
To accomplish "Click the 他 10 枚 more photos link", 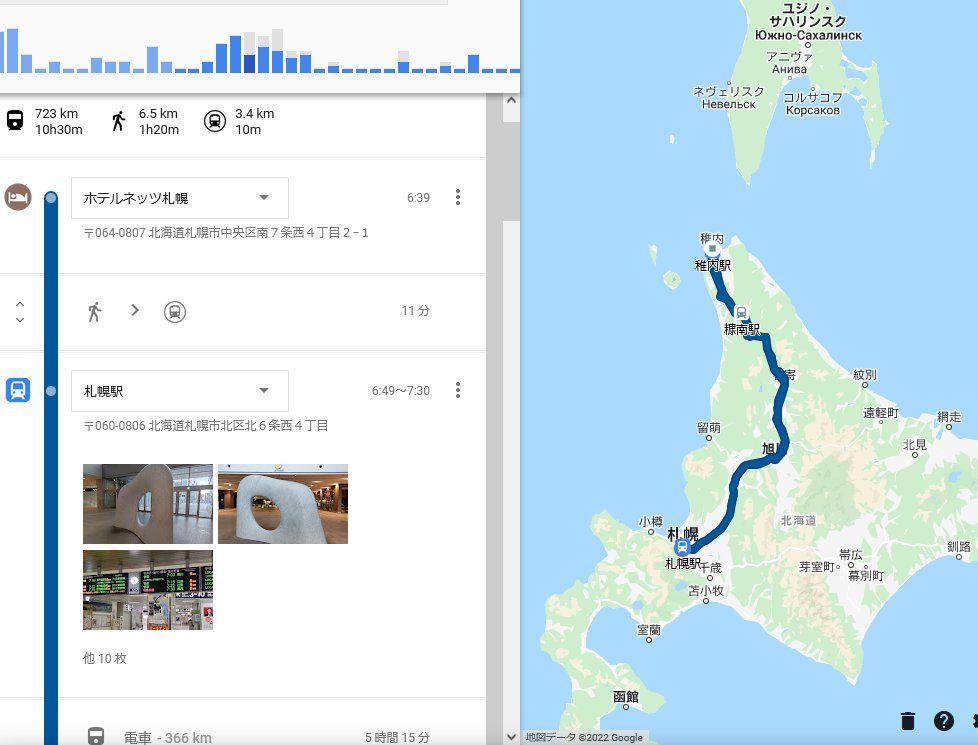I will (105, 659).
